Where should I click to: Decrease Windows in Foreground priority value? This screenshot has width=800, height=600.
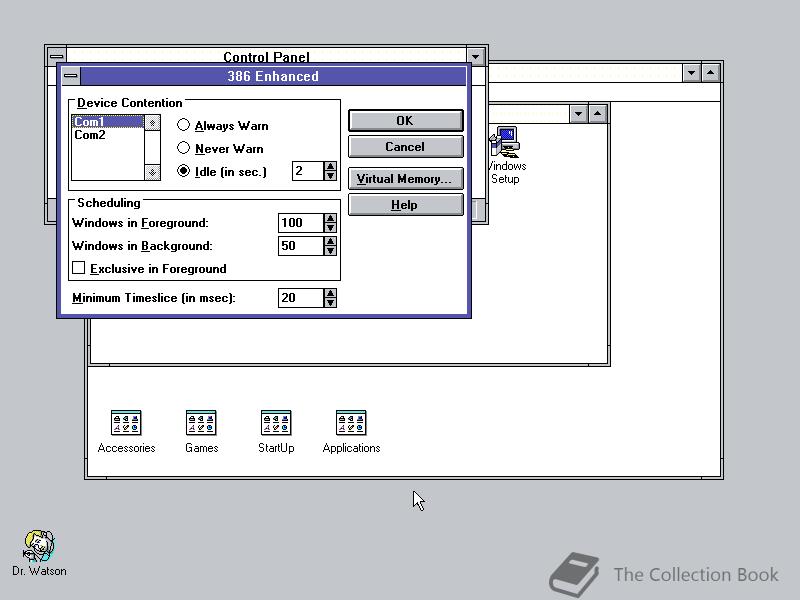(331, 228)
